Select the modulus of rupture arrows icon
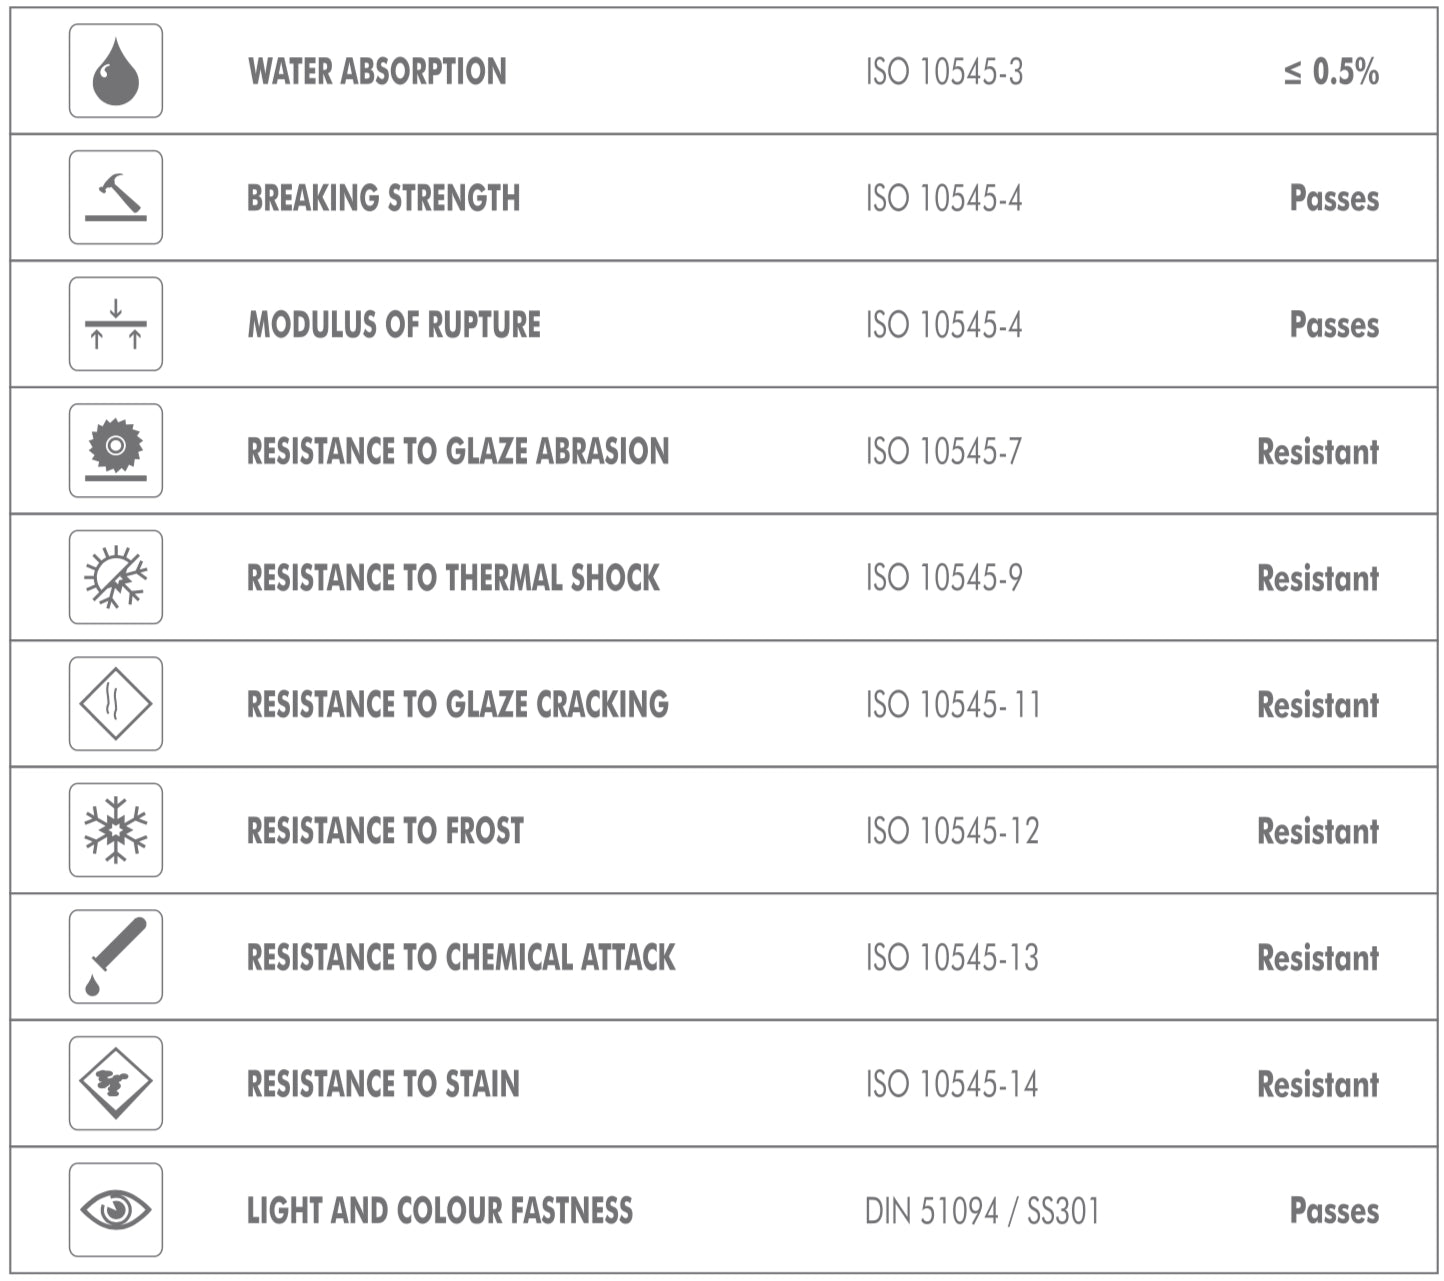 coord(115,324)
